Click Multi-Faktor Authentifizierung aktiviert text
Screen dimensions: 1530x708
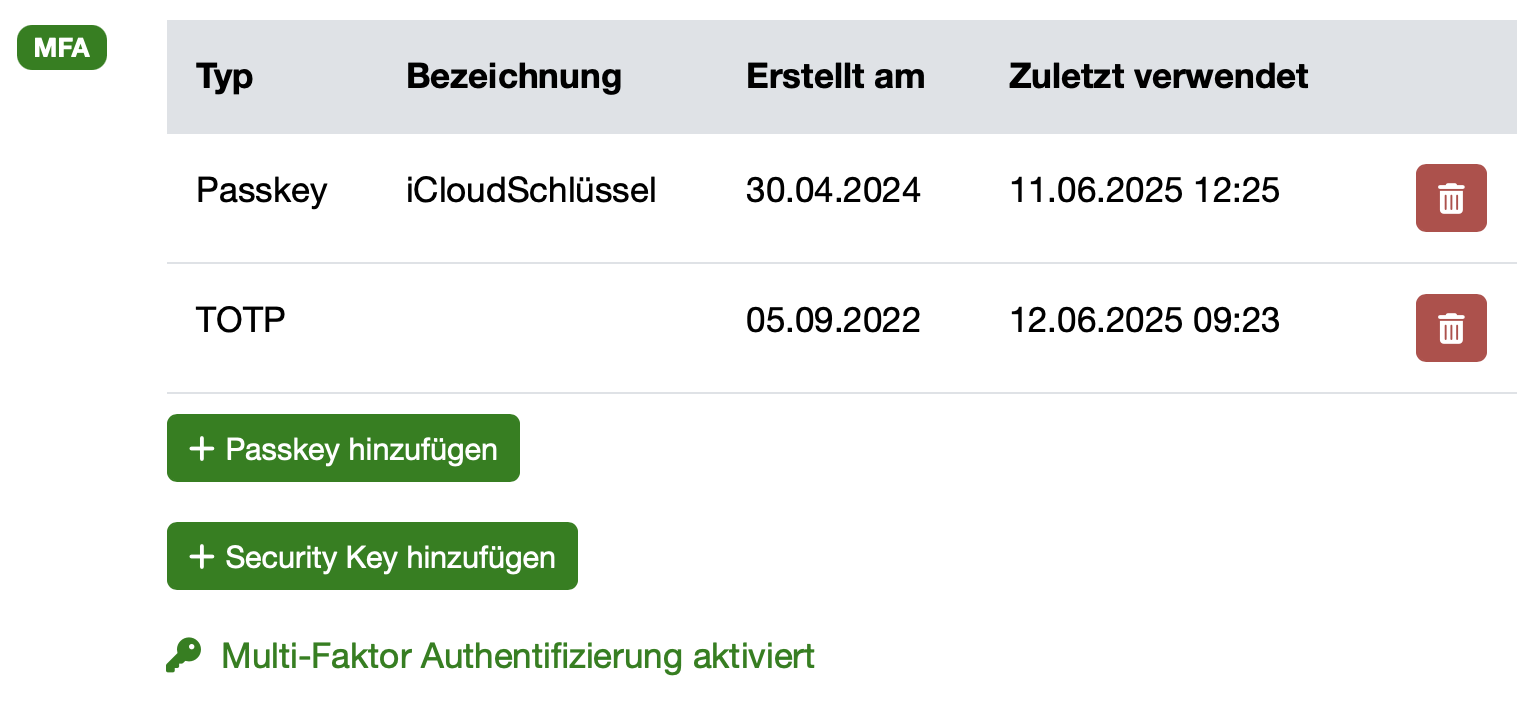coord(518,656)
